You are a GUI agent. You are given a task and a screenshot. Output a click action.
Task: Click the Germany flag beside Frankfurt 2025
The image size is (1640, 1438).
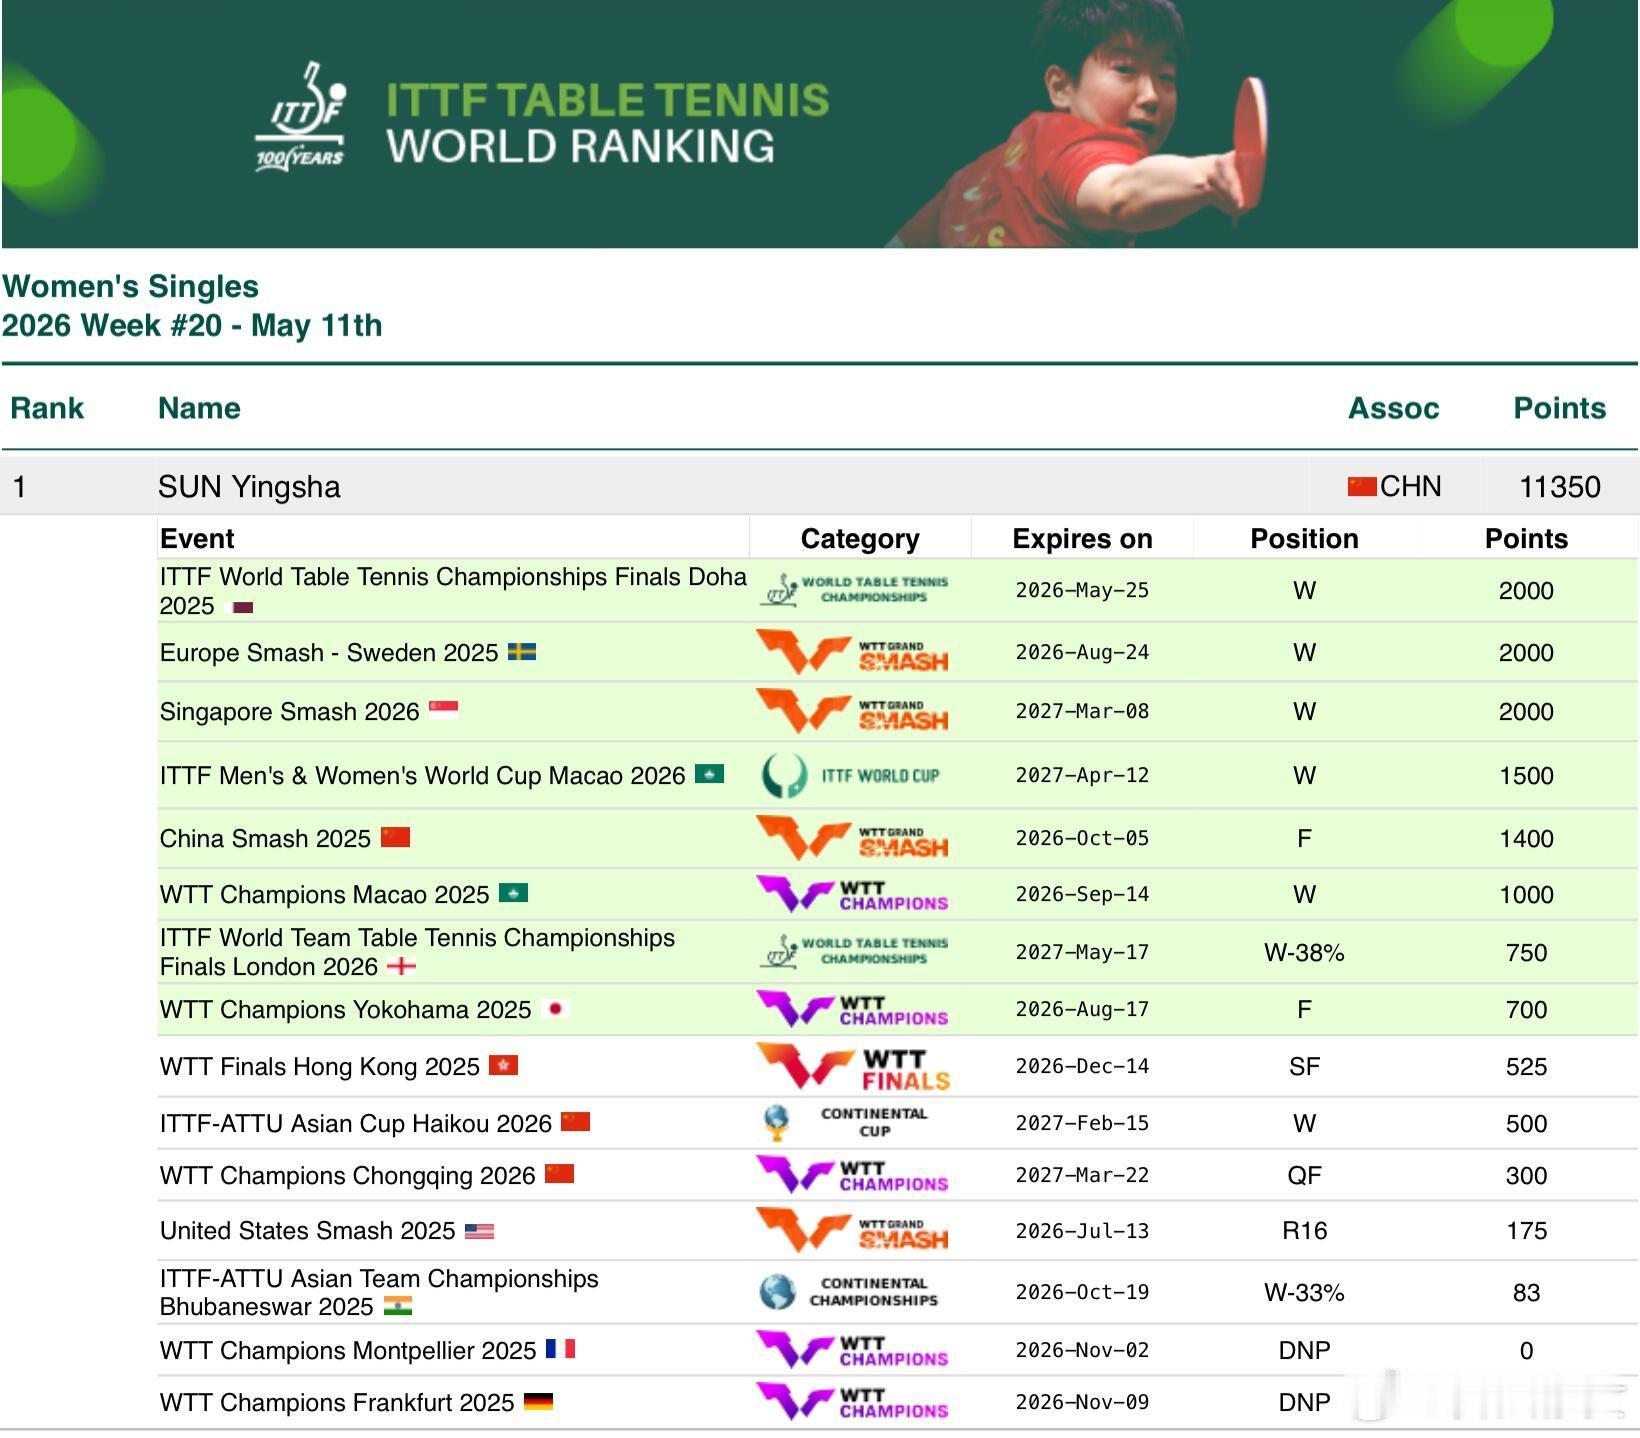[x=538, y=1402]
